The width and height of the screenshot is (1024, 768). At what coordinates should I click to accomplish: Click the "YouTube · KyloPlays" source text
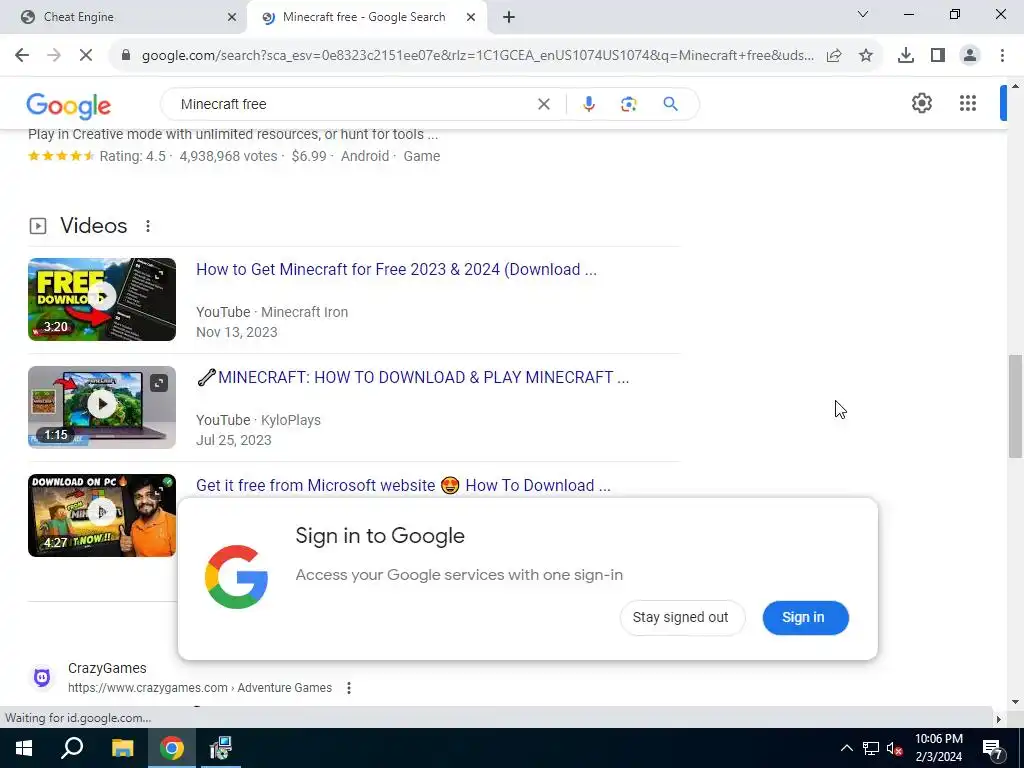[258, 420]
